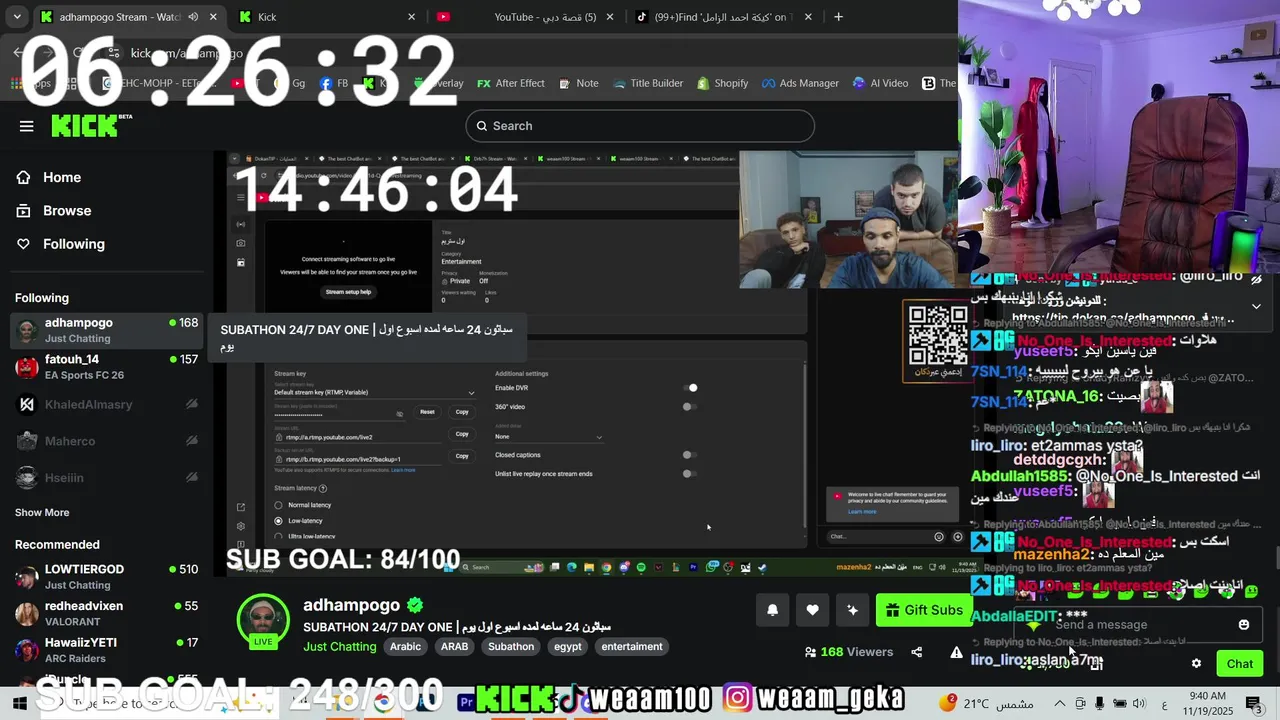Screen dimensions: 1280x720
Task: Show hidden system tray icons
Action: pyautogui.click(x=1061, y=704)
